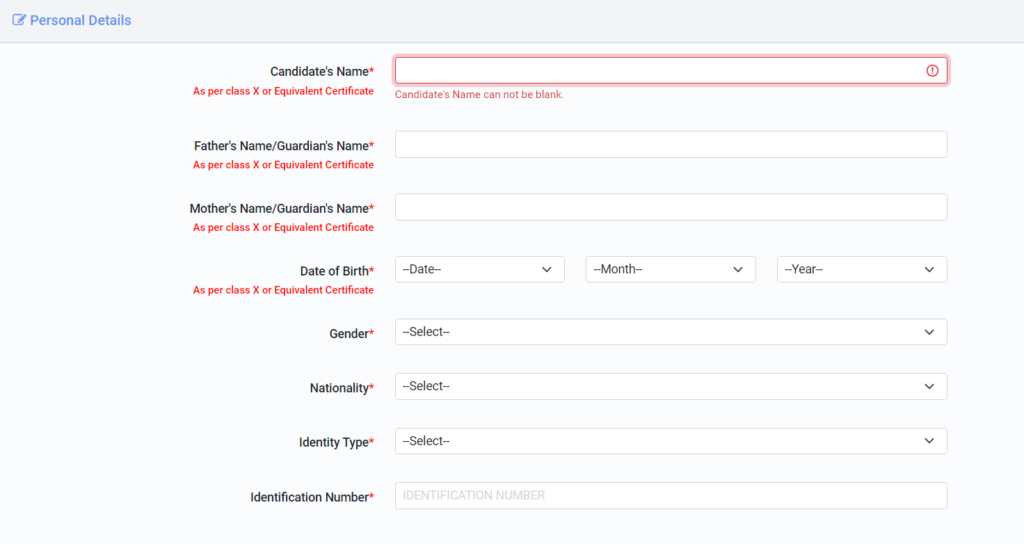Click the Nationality field label

(341, 388)
